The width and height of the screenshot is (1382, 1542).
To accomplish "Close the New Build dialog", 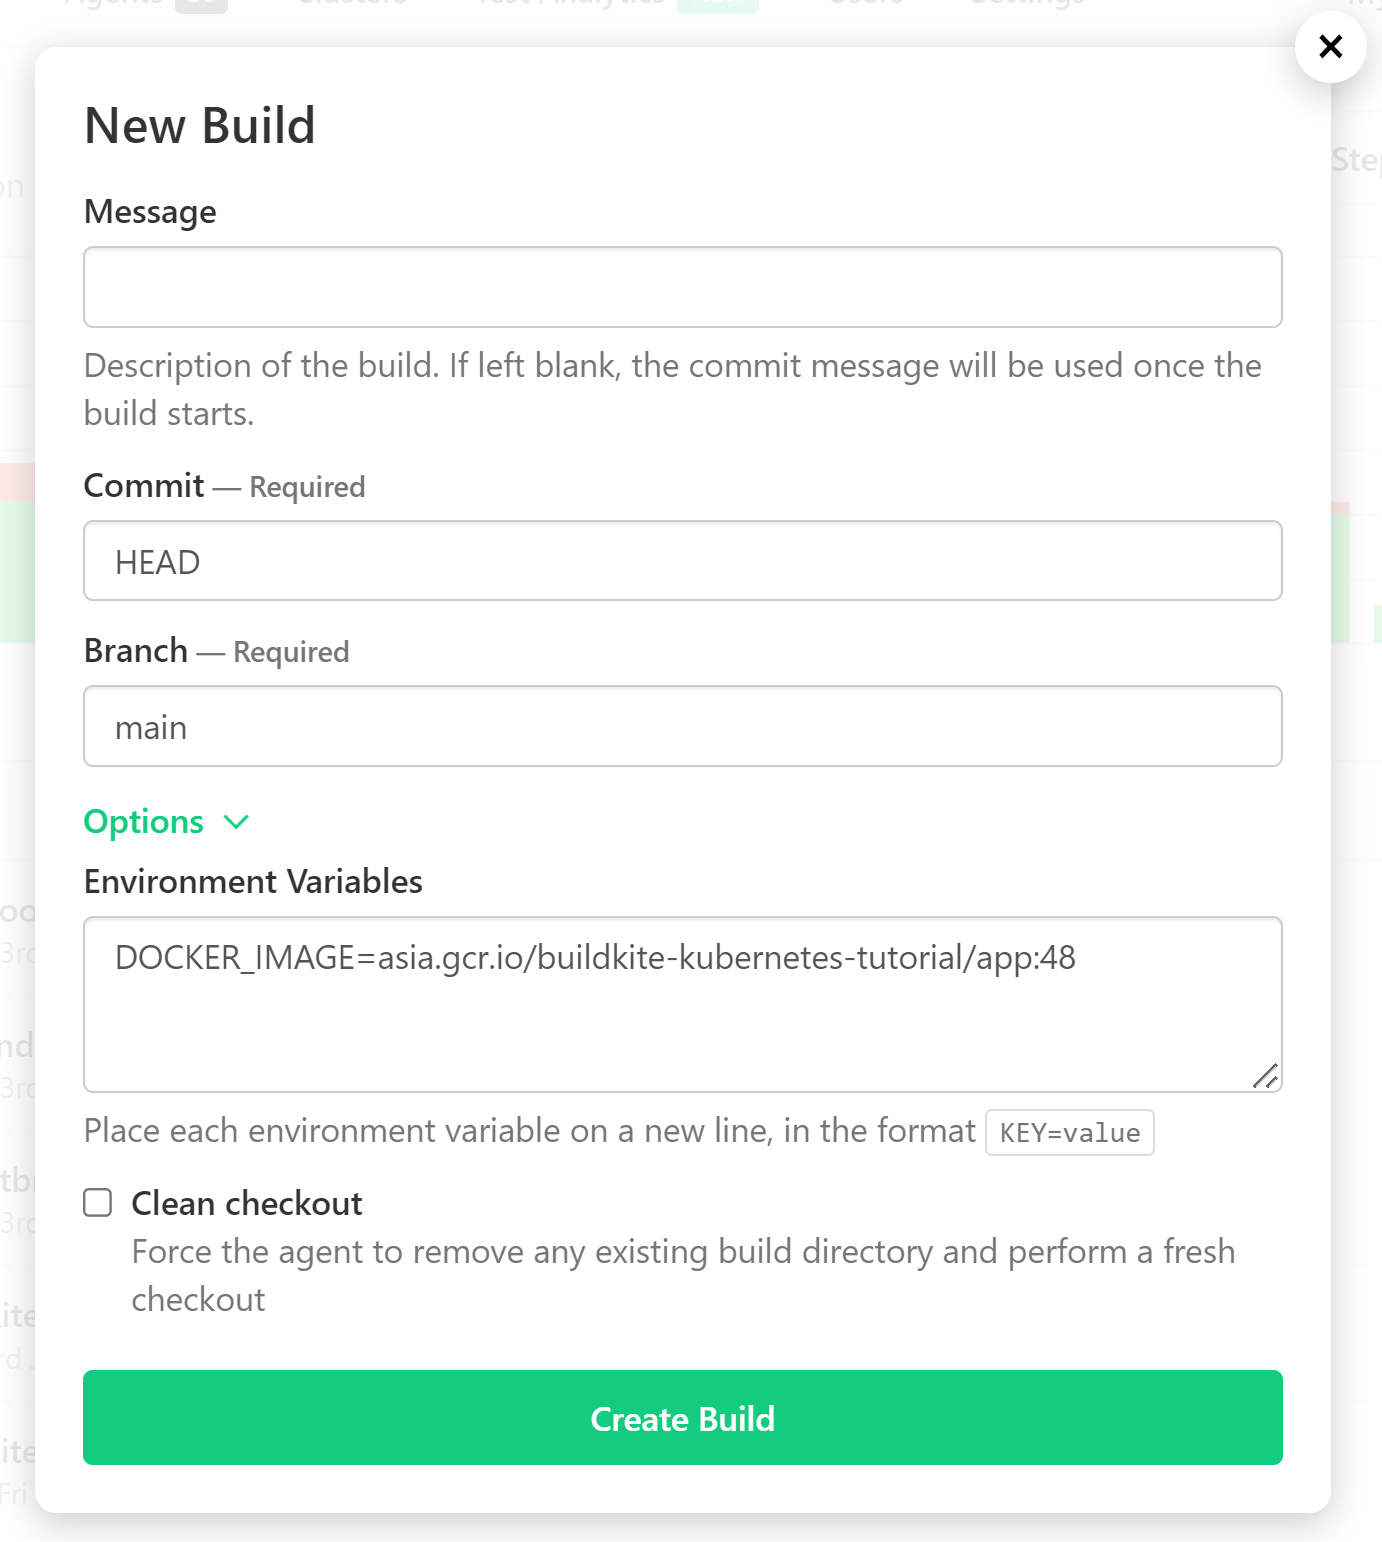I will coord(1330,46).
